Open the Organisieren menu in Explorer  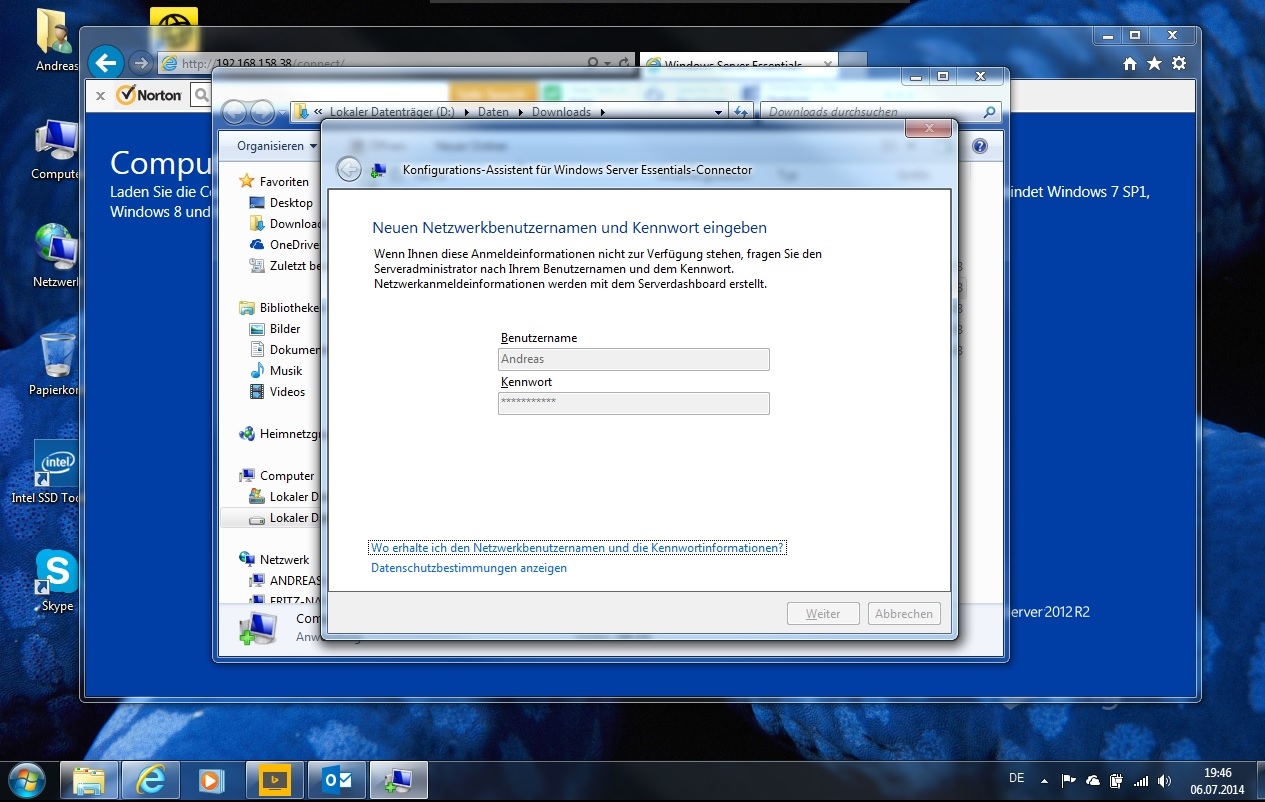[x=277, y=146]
